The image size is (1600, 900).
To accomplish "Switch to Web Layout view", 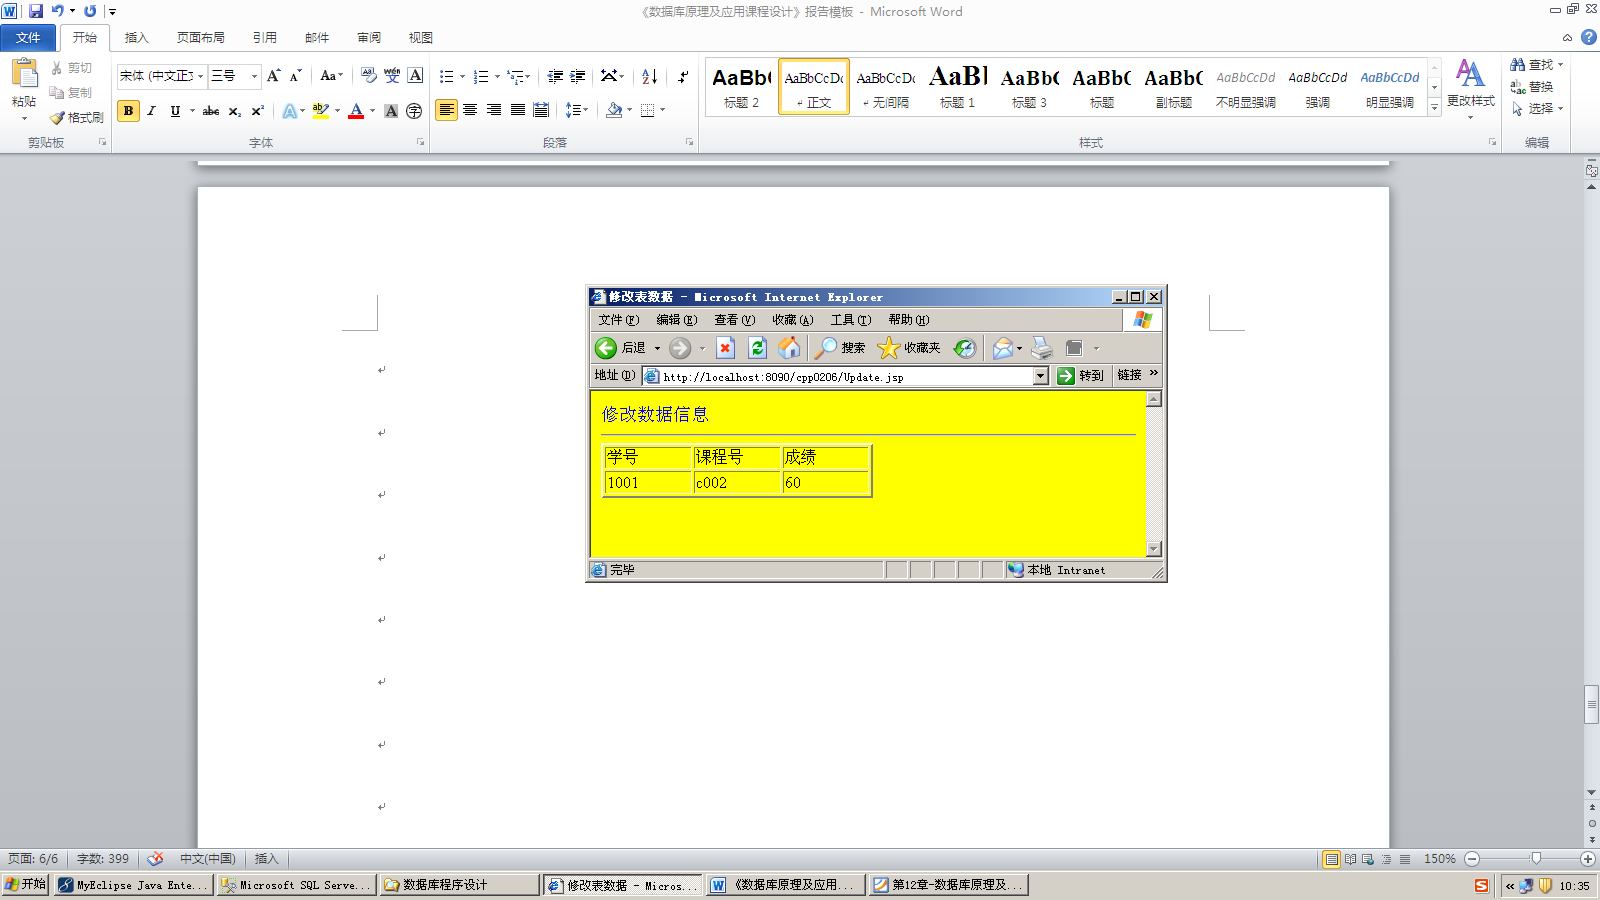I will [1368, 859].
